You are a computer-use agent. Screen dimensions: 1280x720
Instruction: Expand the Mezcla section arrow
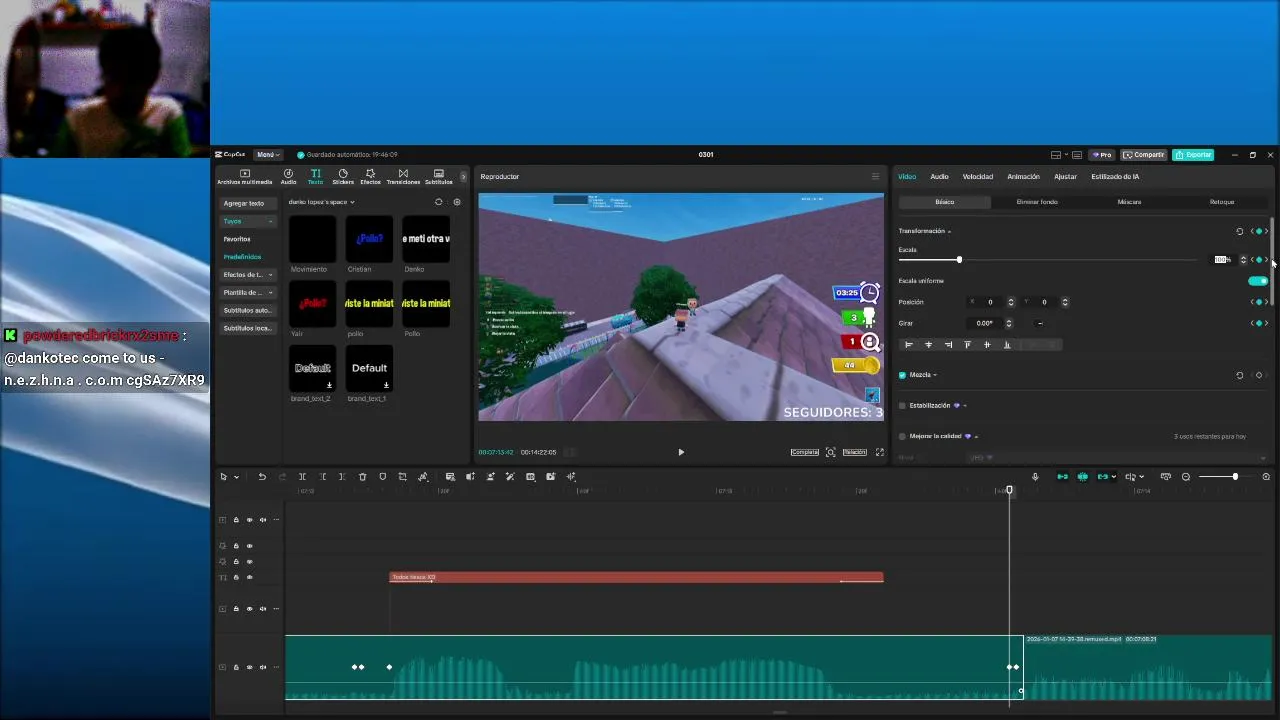[x=935, y=375]
